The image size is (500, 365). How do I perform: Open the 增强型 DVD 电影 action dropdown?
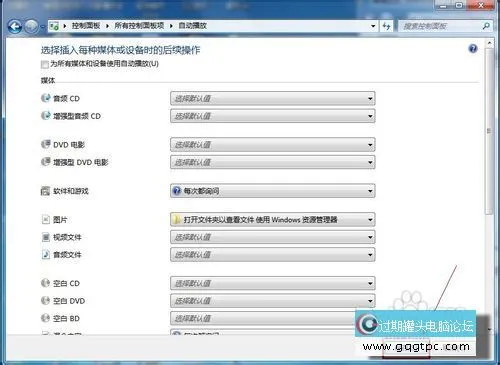(x=273, y=162)
